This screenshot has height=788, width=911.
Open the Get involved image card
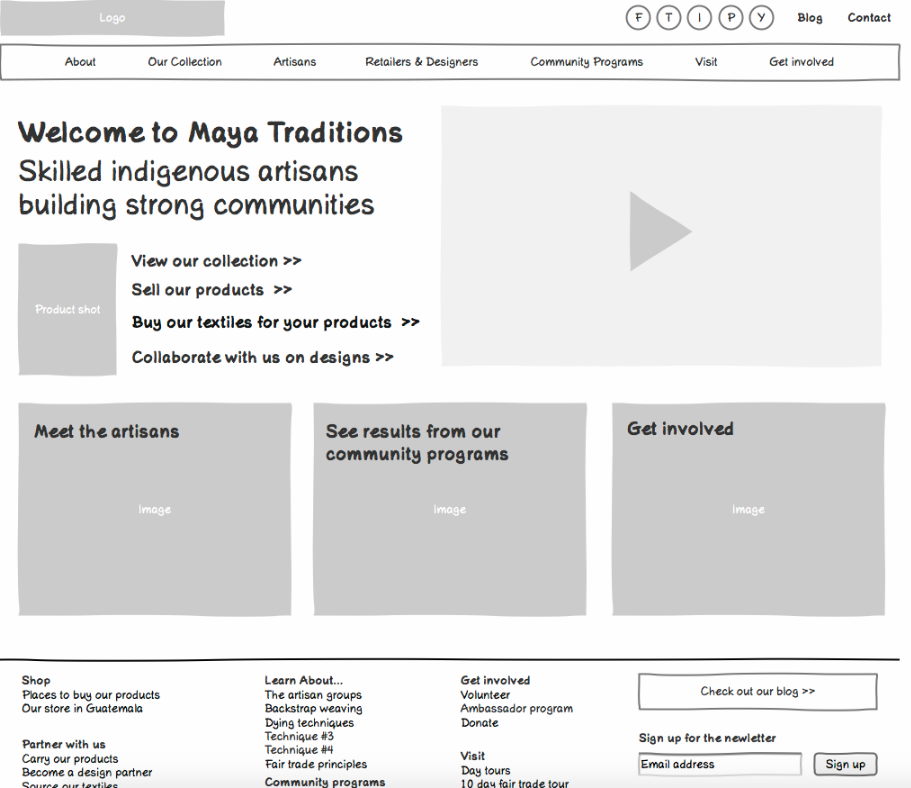[x=747, y=509]
